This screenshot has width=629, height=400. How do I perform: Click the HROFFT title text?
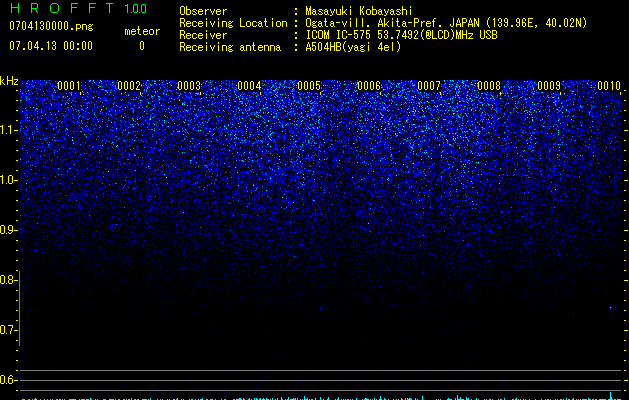click(x=62, y=8)
